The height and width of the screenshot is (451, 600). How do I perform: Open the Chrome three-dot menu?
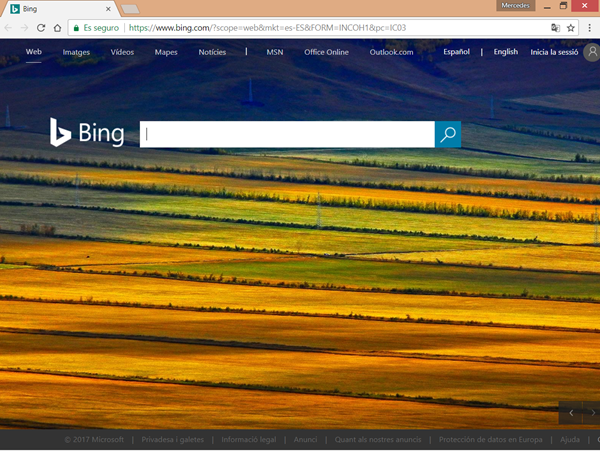click(x=589, y=28)
